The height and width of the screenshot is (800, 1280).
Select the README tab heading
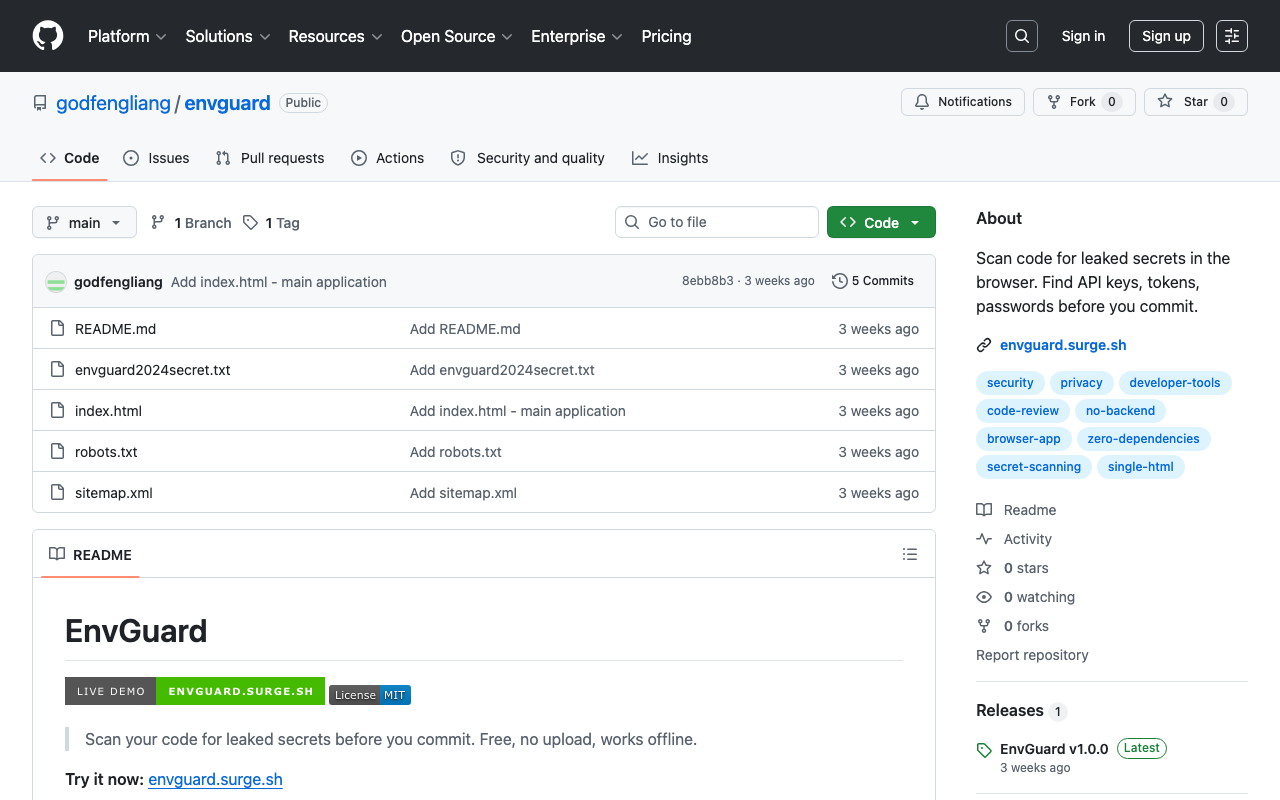coord(90,554)
